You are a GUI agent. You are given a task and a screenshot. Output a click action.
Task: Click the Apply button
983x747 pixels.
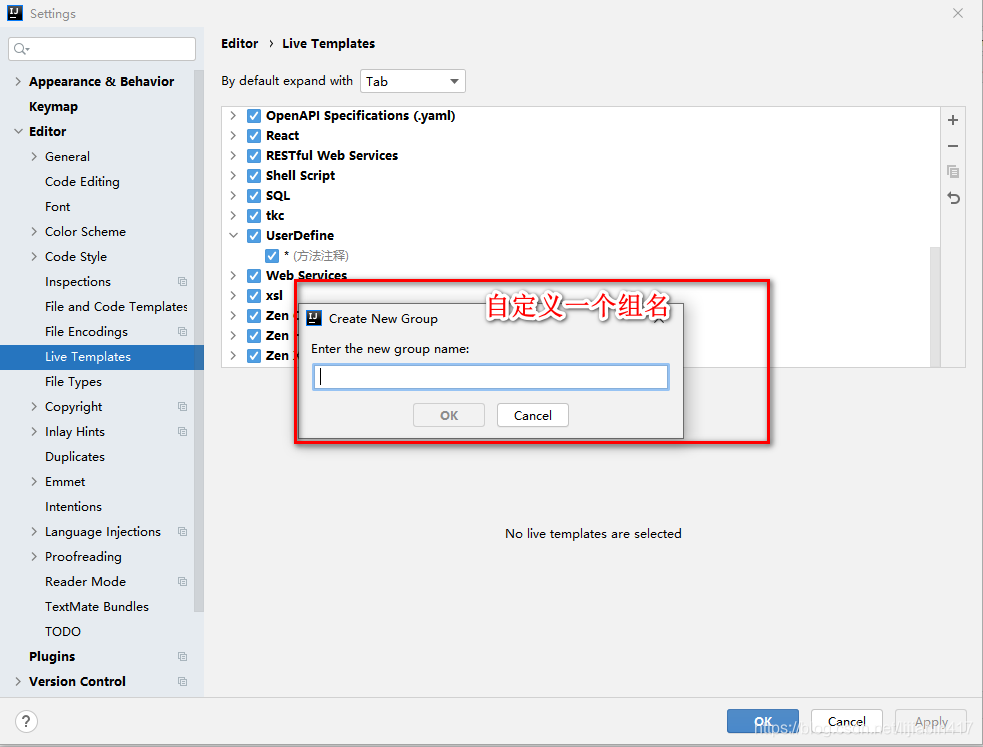931,721
